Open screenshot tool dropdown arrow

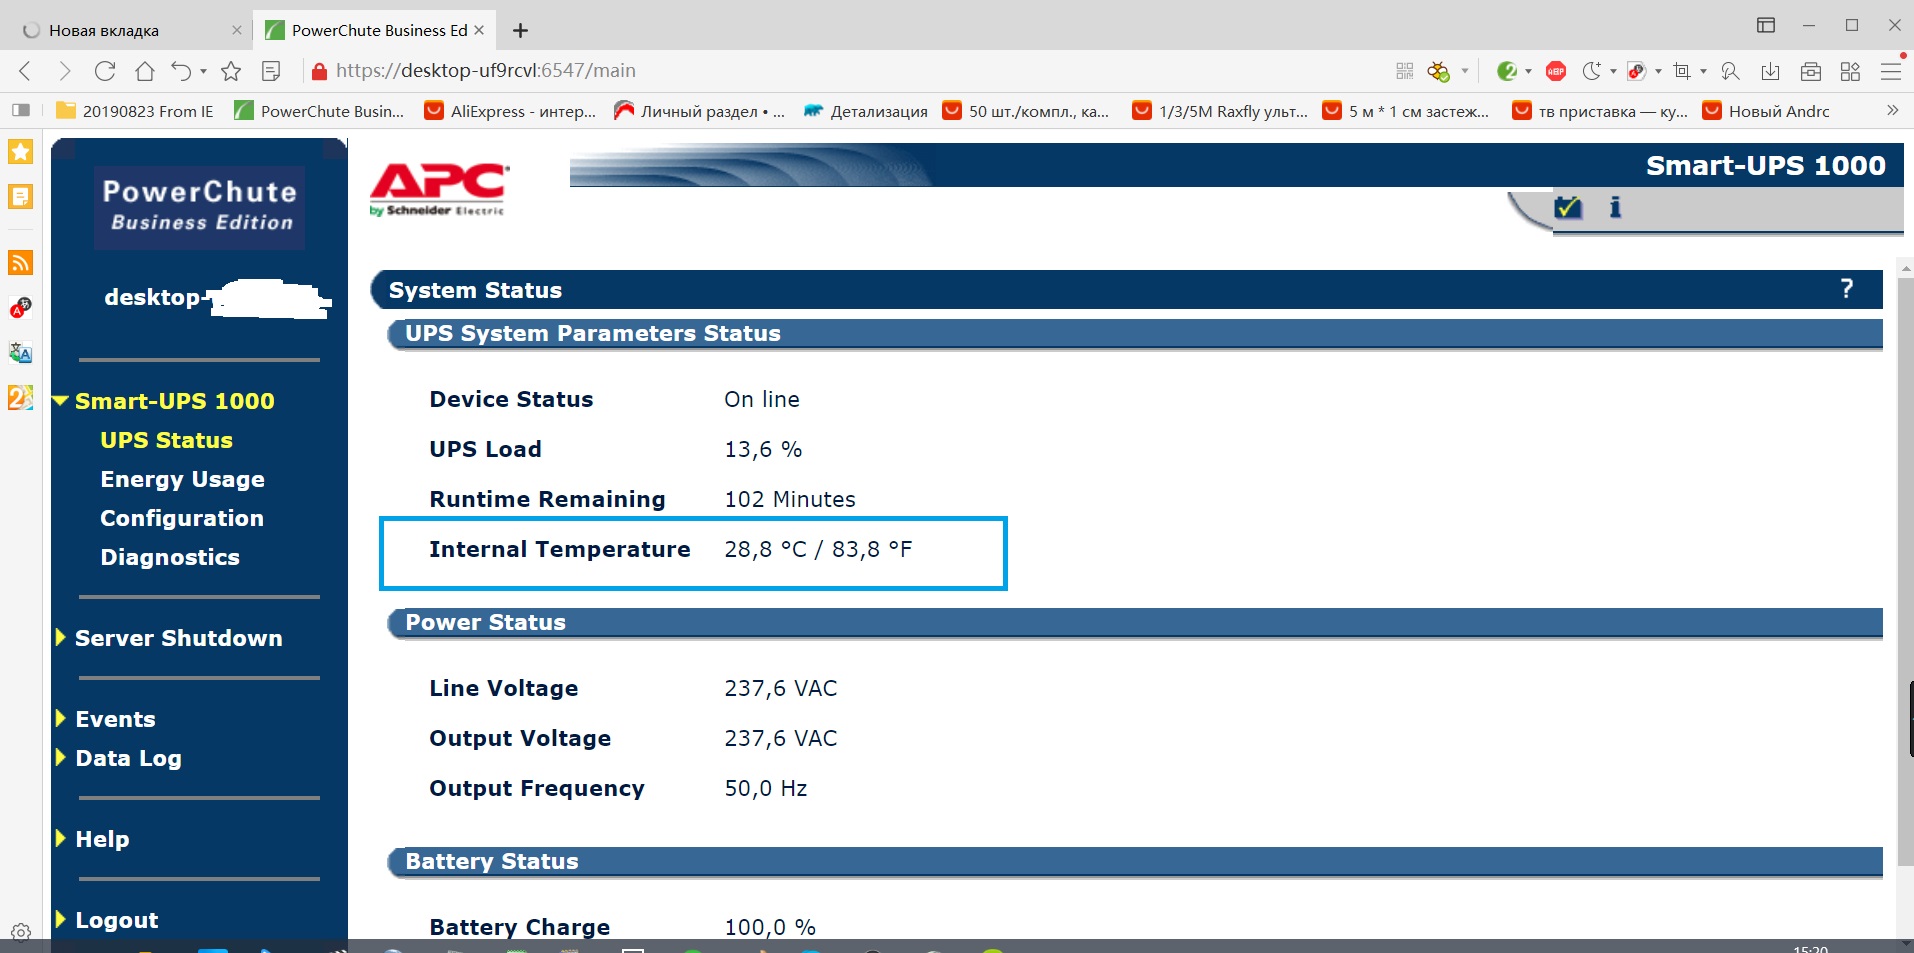[x=1703, y=71]
